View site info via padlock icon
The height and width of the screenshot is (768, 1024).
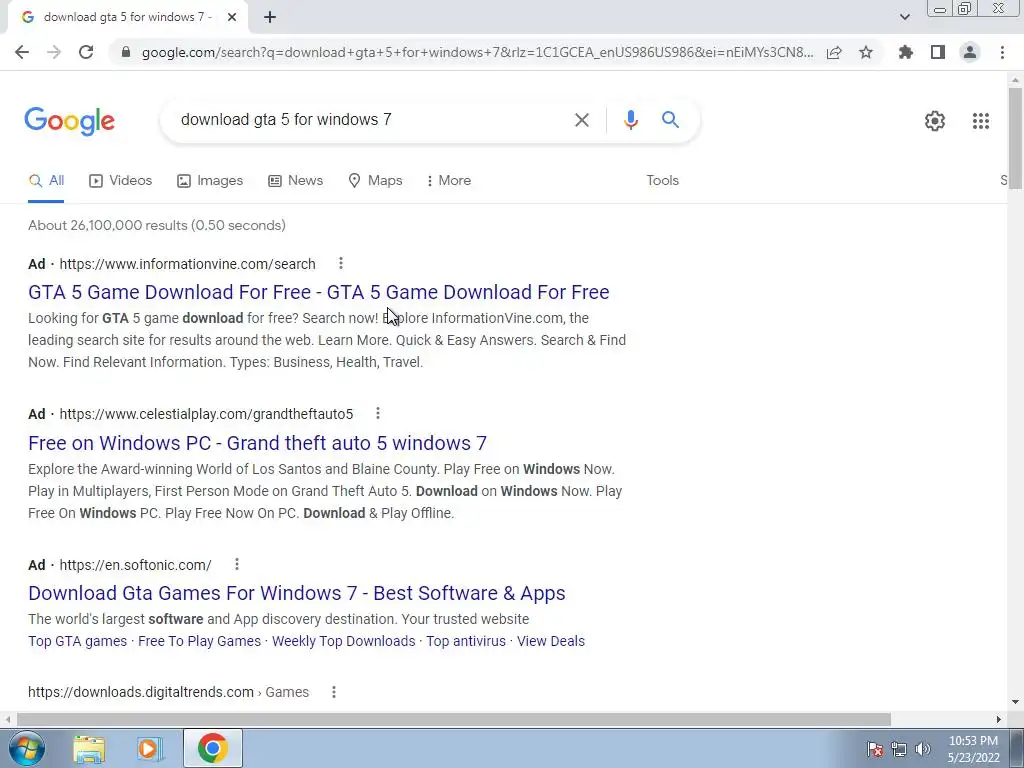pyautogui.click(x=126, y=52)
